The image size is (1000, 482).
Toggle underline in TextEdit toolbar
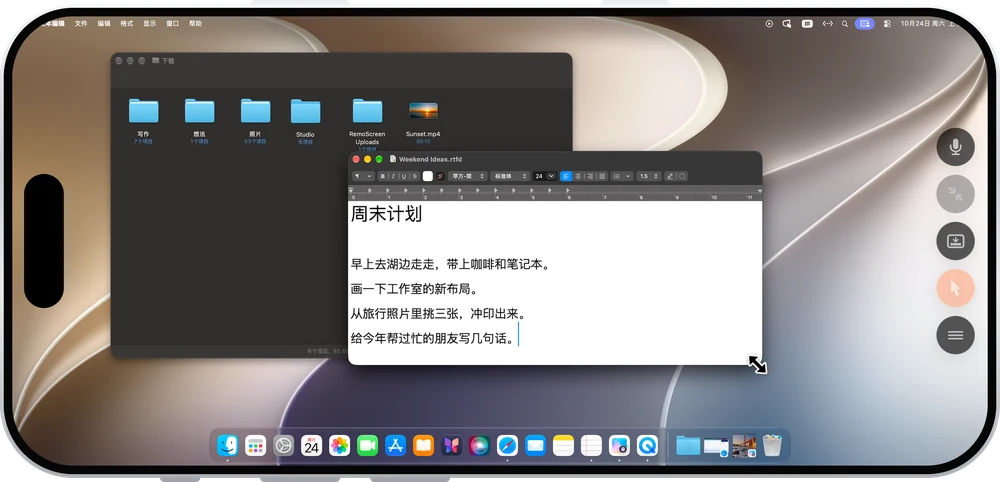[x=404, y=176]
